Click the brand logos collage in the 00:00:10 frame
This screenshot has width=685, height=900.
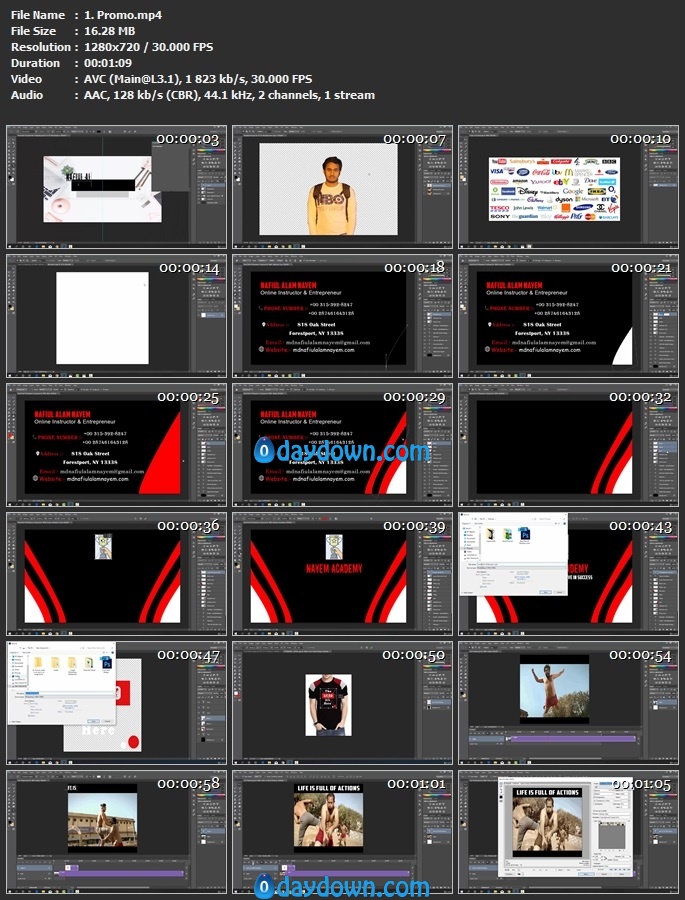coord(553,188)
